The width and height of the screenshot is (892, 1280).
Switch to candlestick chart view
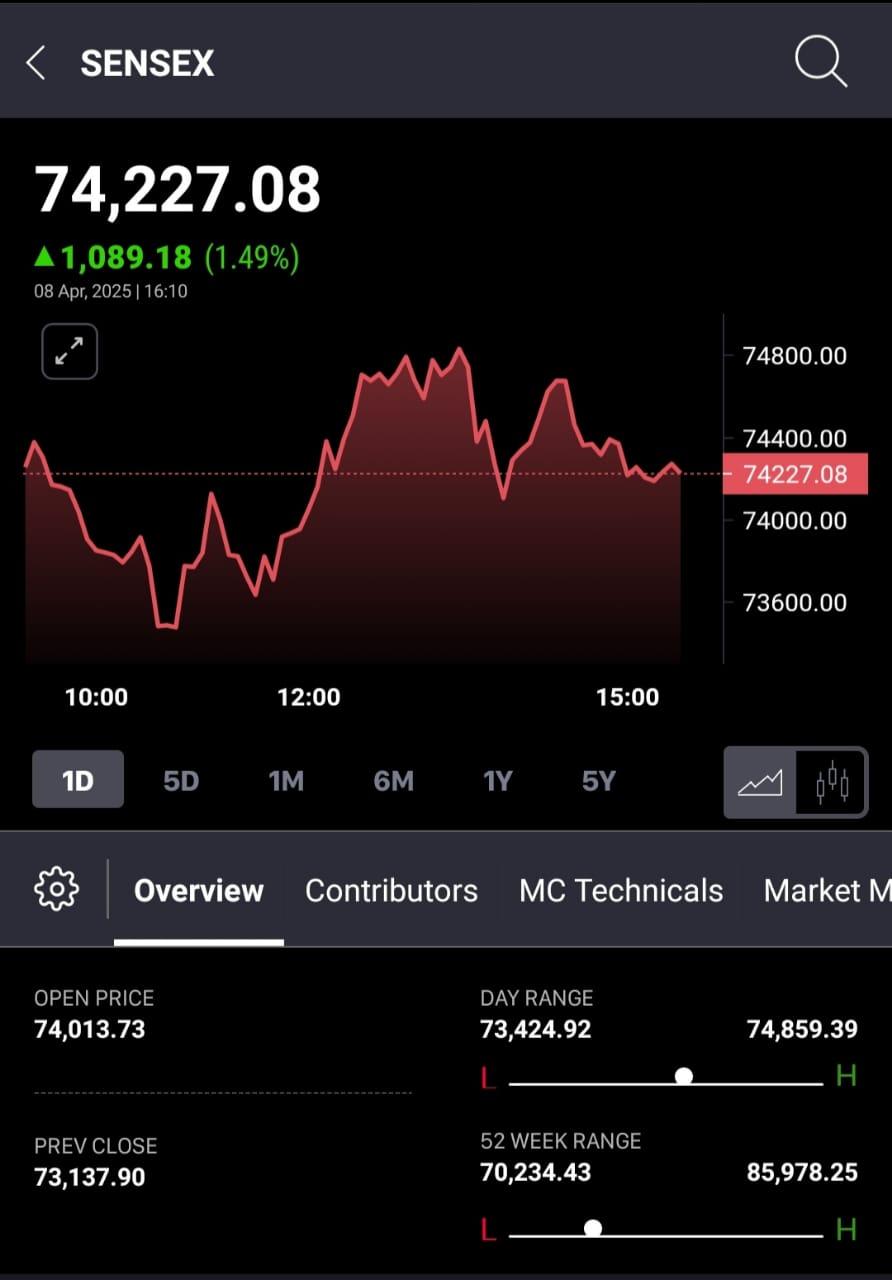point(832,781)
